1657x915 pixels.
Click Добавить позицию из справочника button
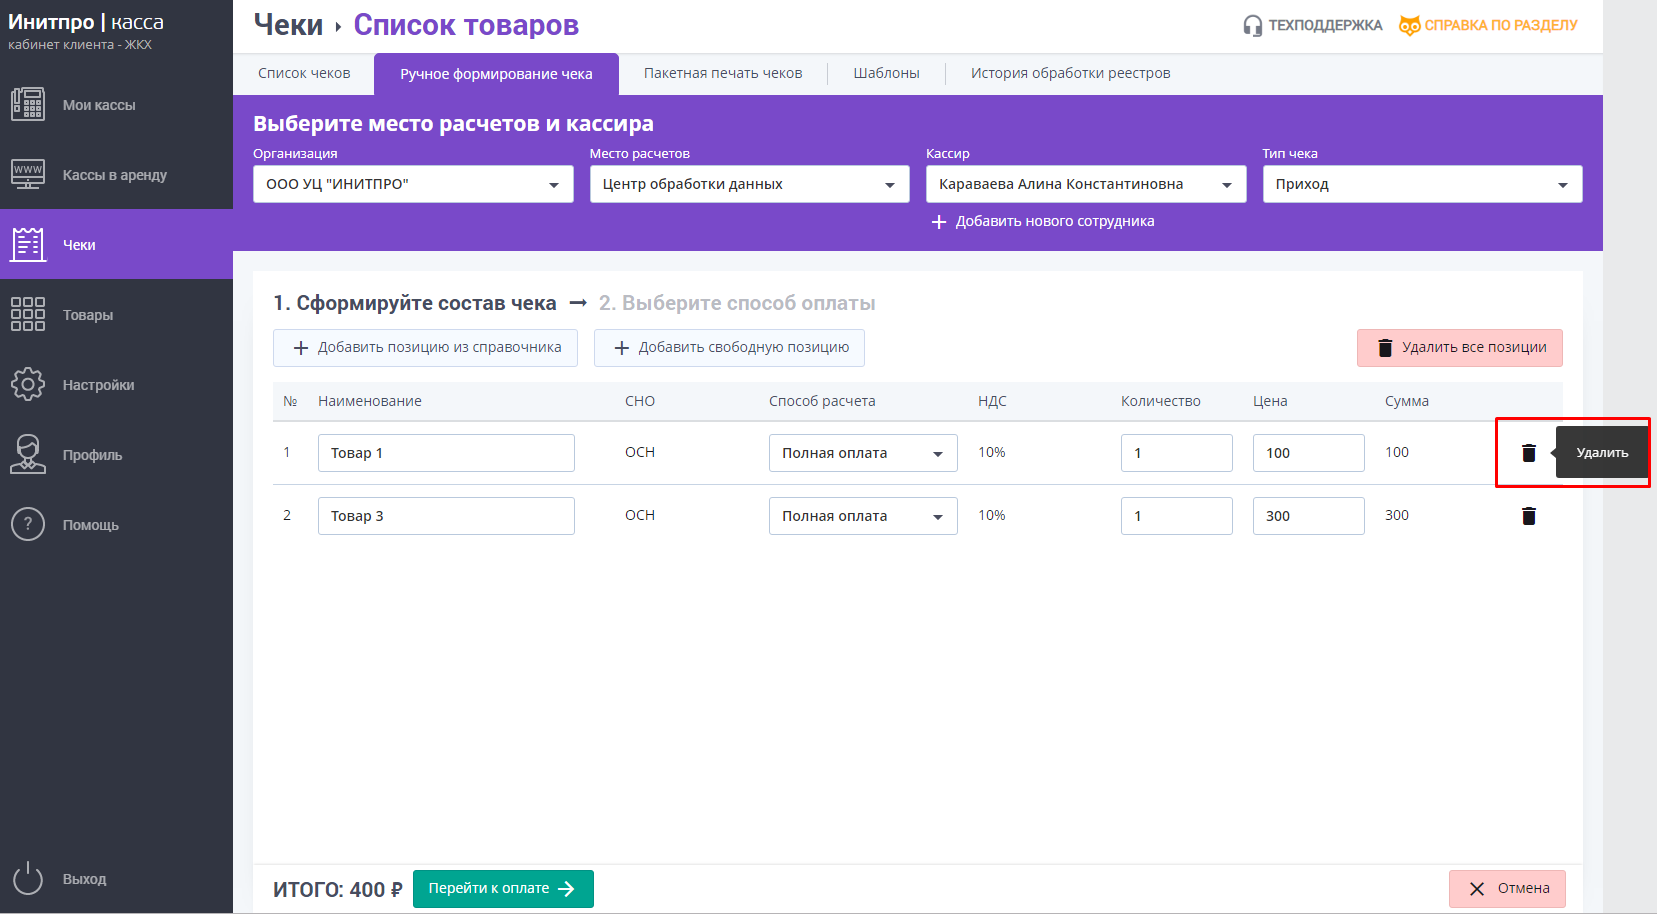pyautogui.click(x=425, y=348)
